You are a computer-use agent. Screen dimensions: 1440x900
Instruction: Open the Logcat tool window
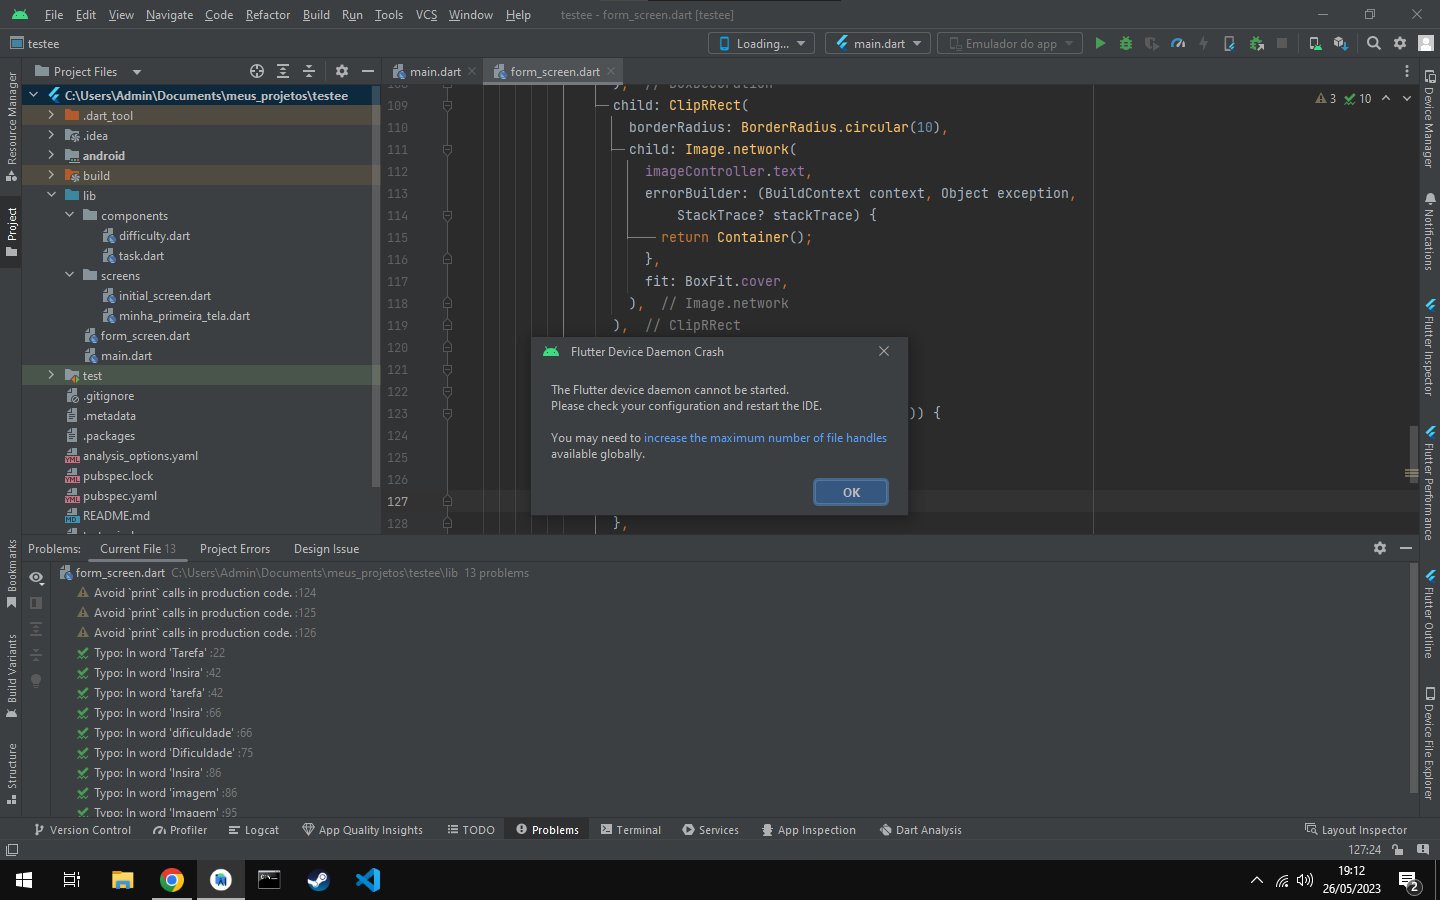tap(254, 830)
